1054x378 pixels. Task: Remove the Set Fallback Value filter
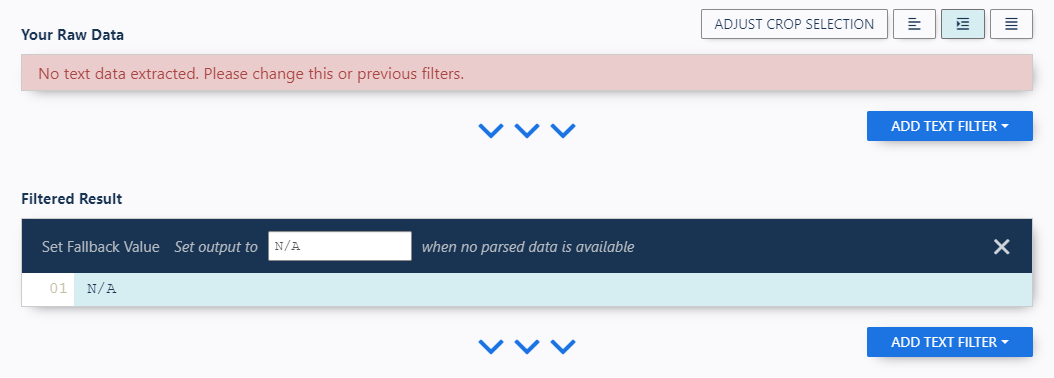1002,247
